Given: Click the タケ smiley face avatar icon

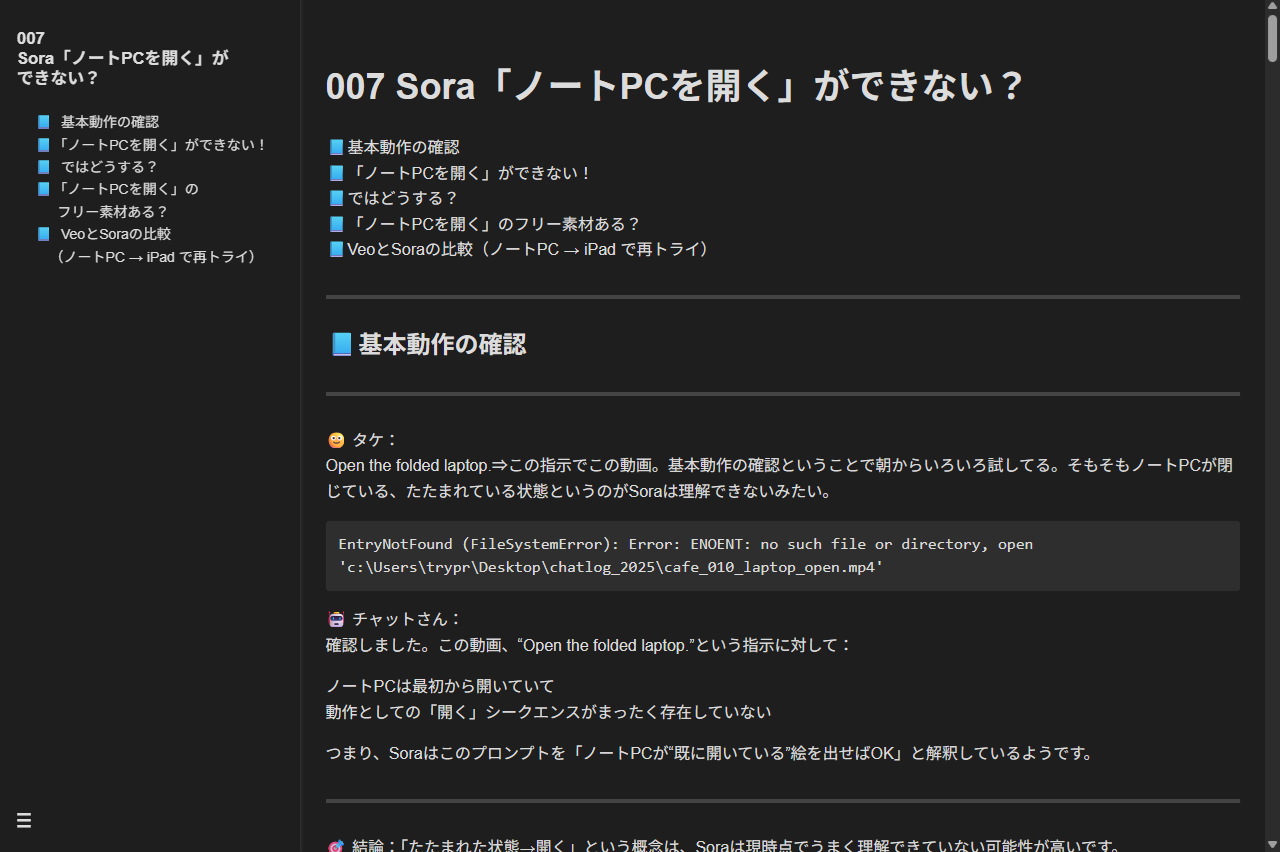Looking at the screenshot, I should [336, 440].
